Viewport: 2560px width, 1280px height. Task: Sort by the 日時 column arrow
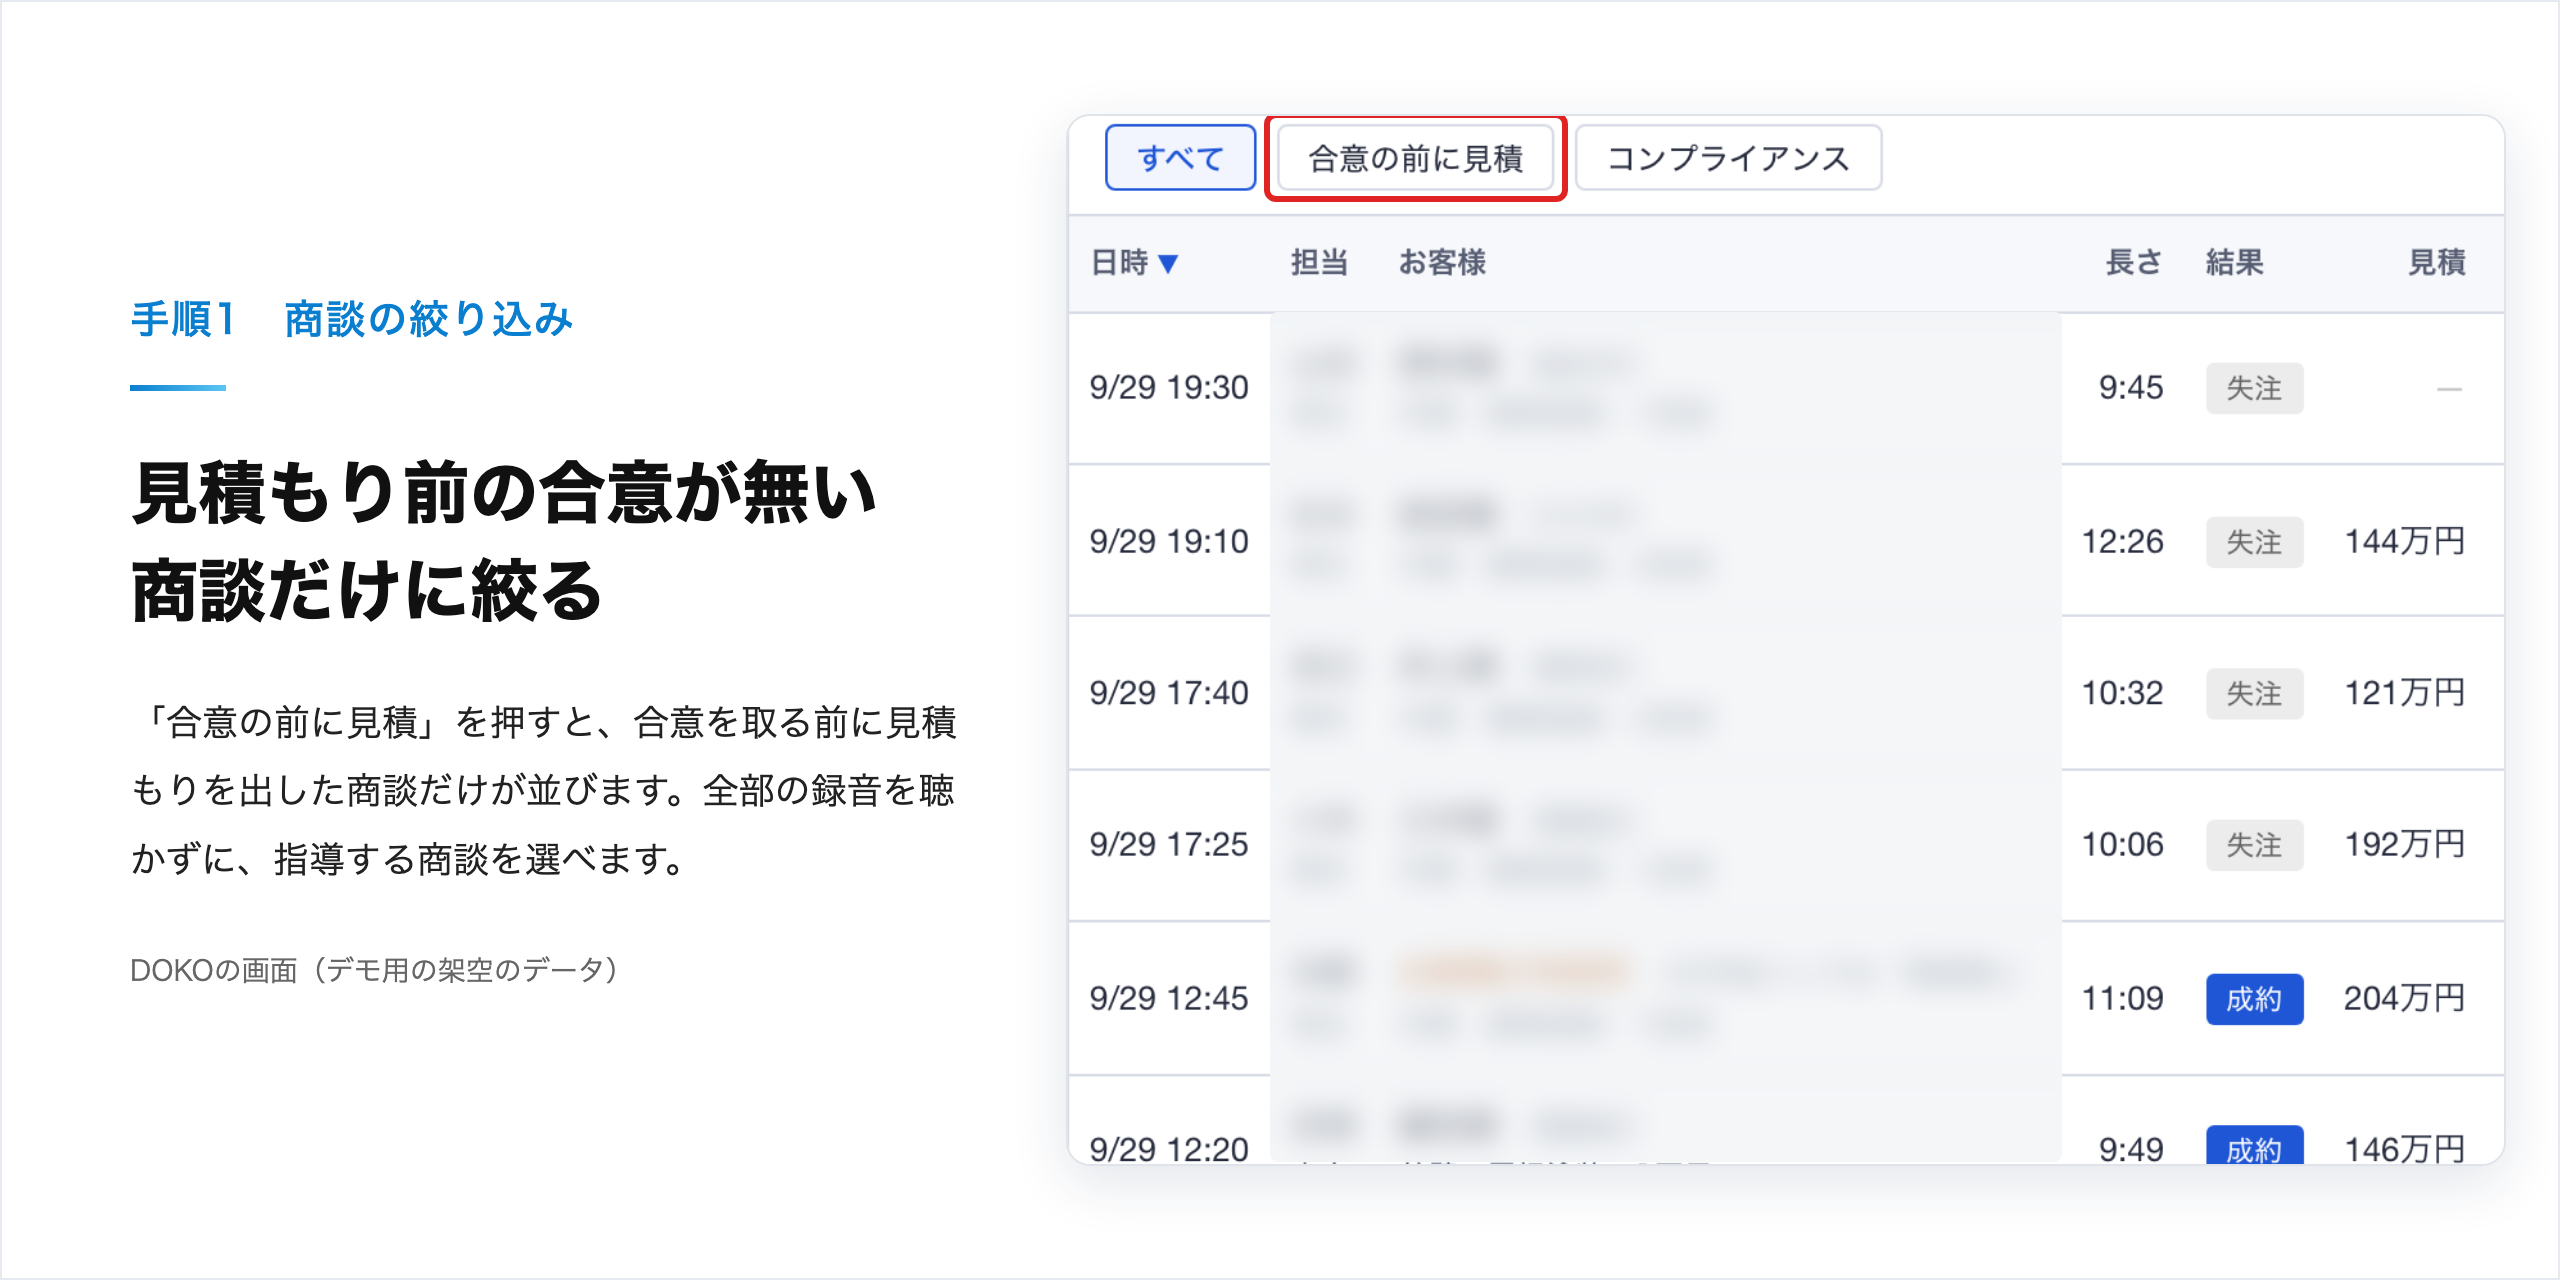pos(1168,263)
